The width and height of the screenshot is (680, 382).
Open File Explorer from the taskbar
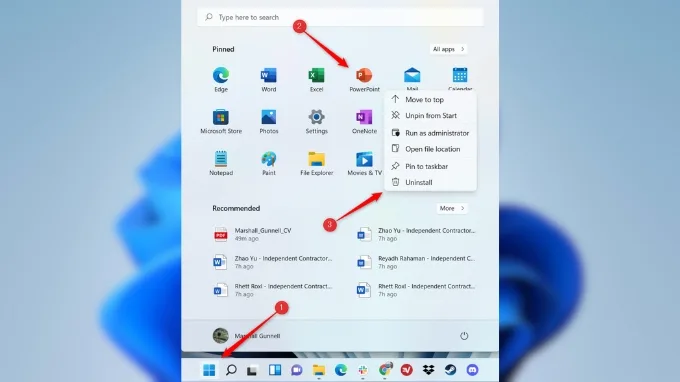point(319,370)
